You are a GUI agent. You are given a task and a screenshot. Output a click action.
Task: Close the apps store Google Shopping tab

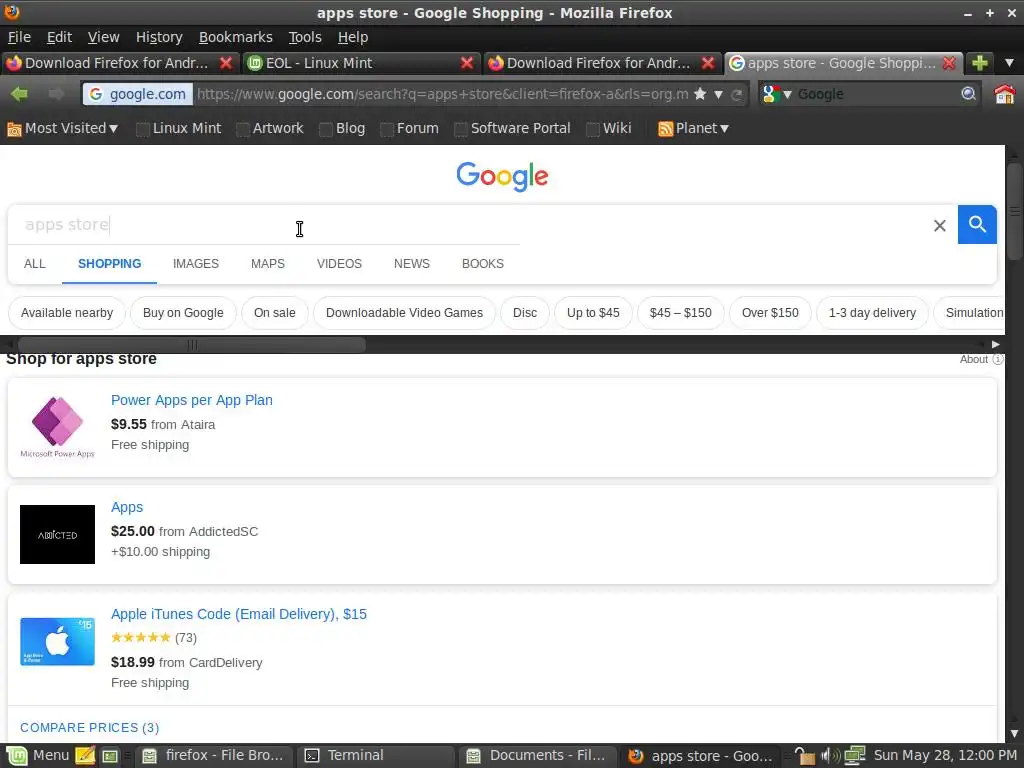click(949, 63)
